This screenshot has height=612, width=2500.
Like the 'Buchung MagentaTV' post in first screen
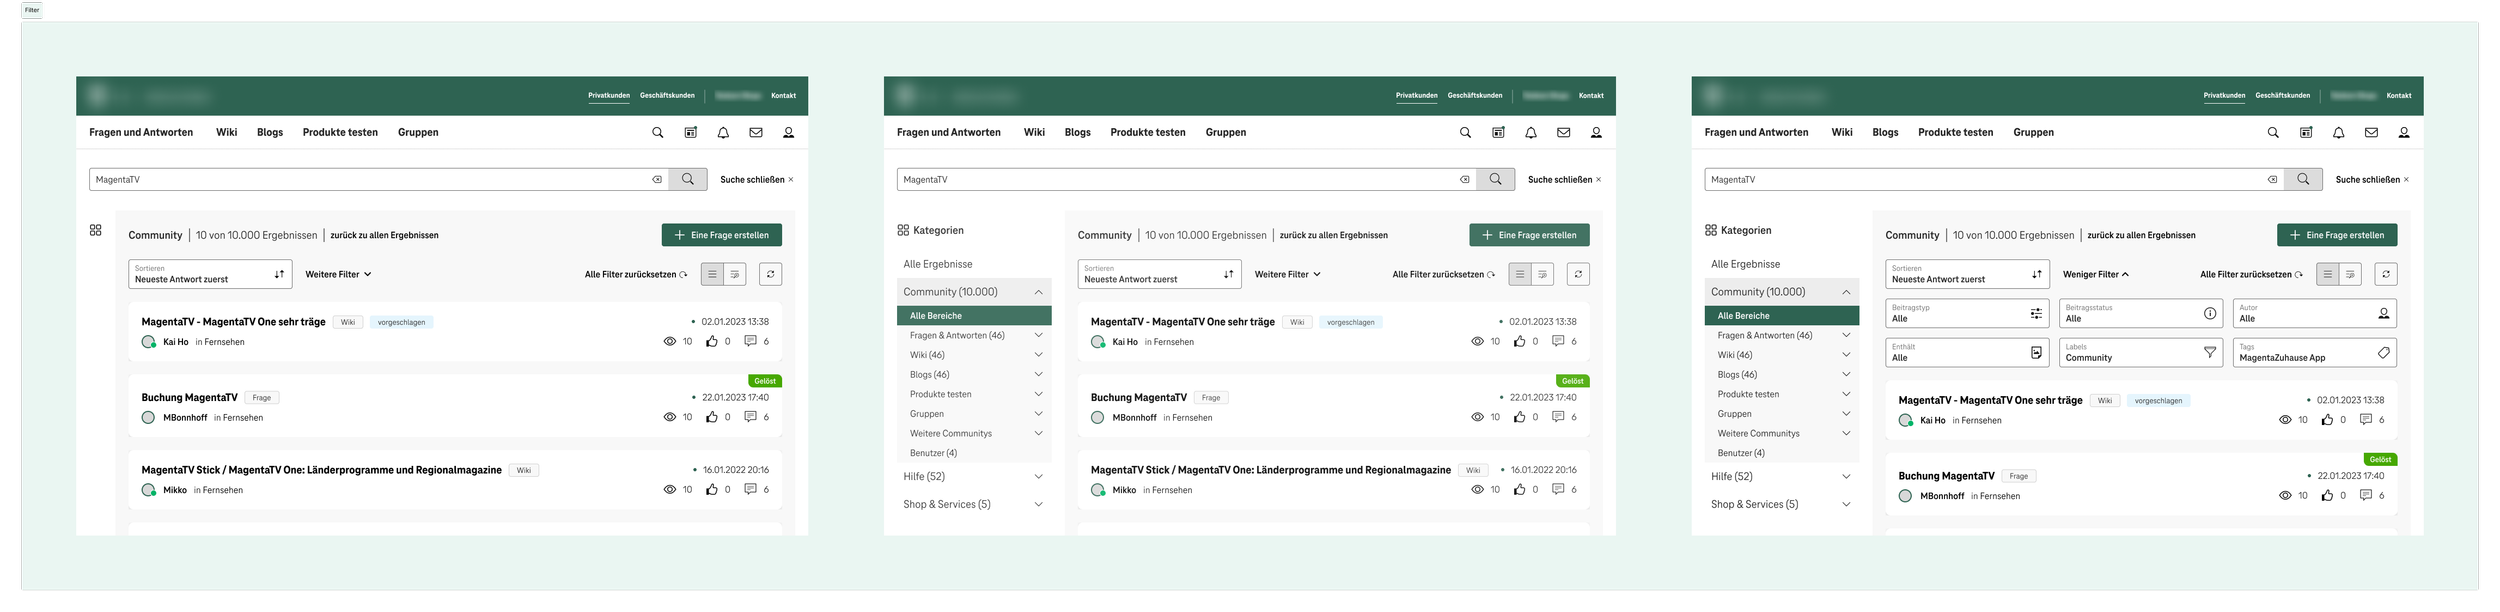[711, 417]
